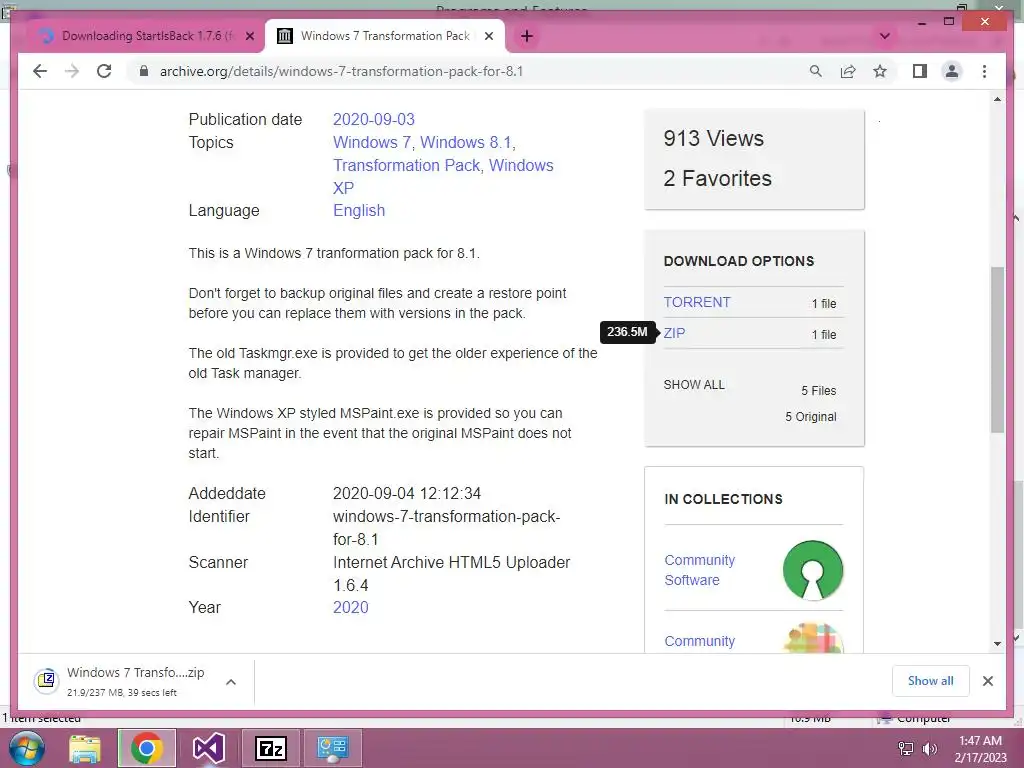Click the 2 Favorites text
The height and width of the screenshot is (768, 1024).
point(717,178)
